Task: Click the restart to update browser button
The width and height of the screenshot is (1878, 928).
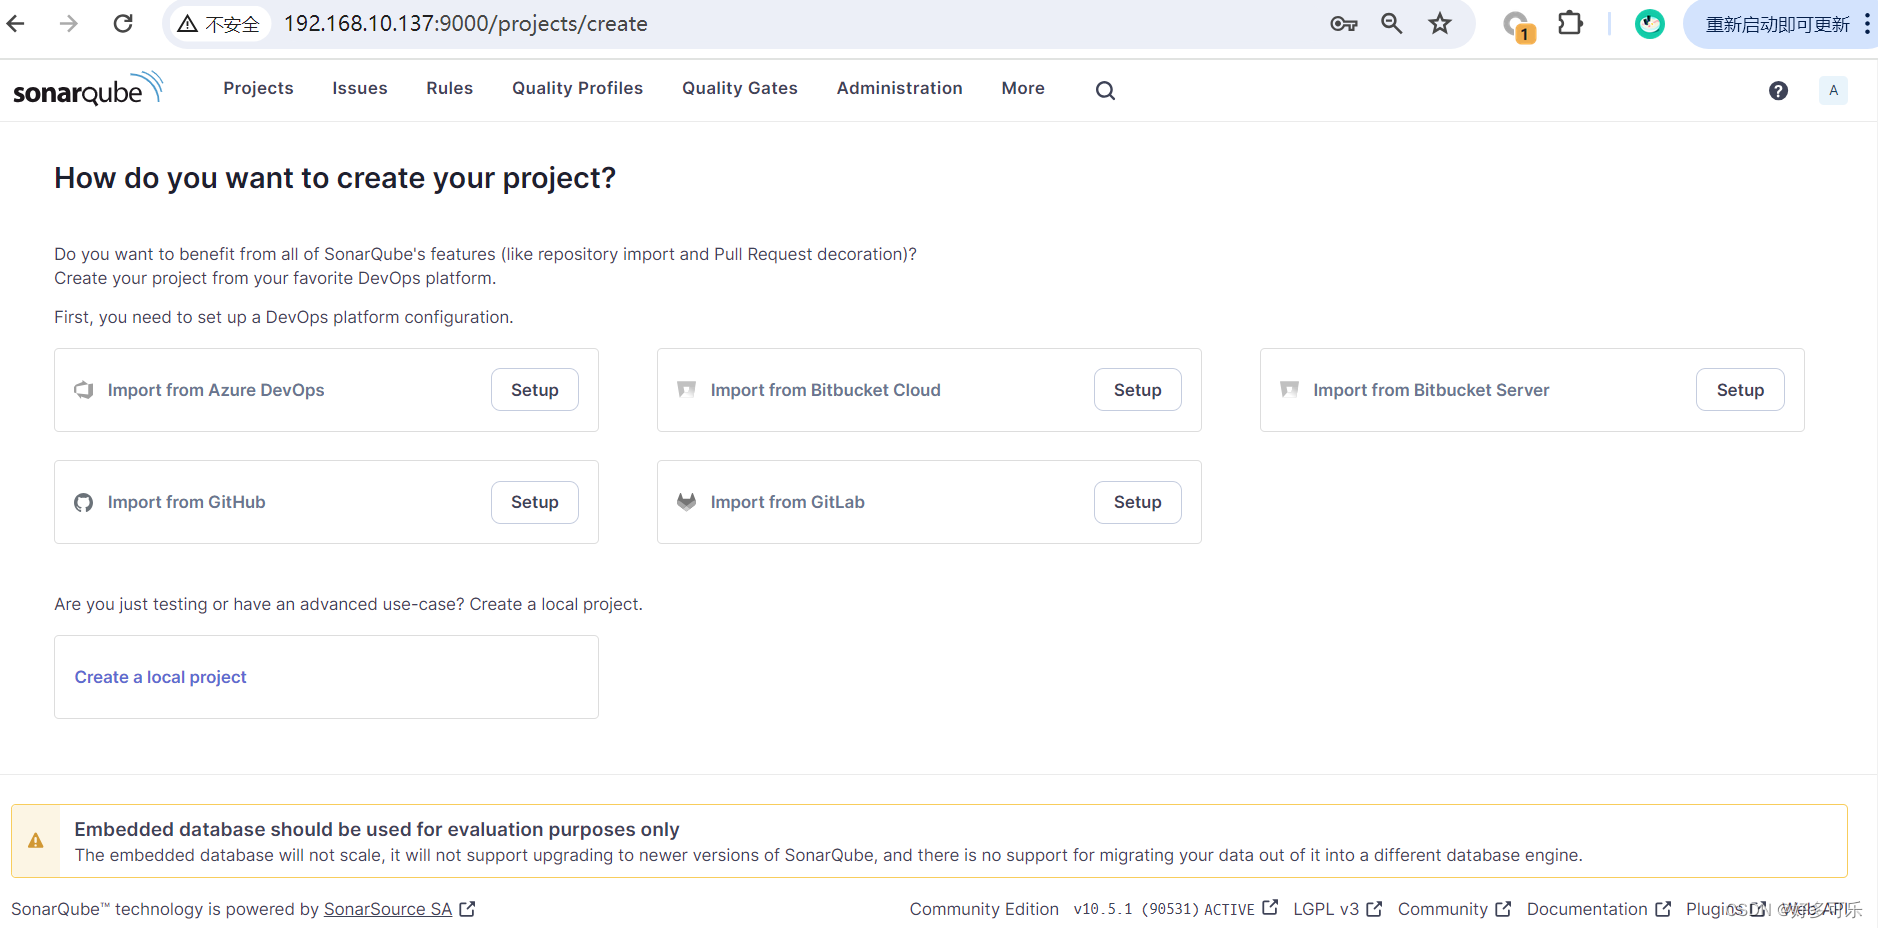Action: (1777, 24)
